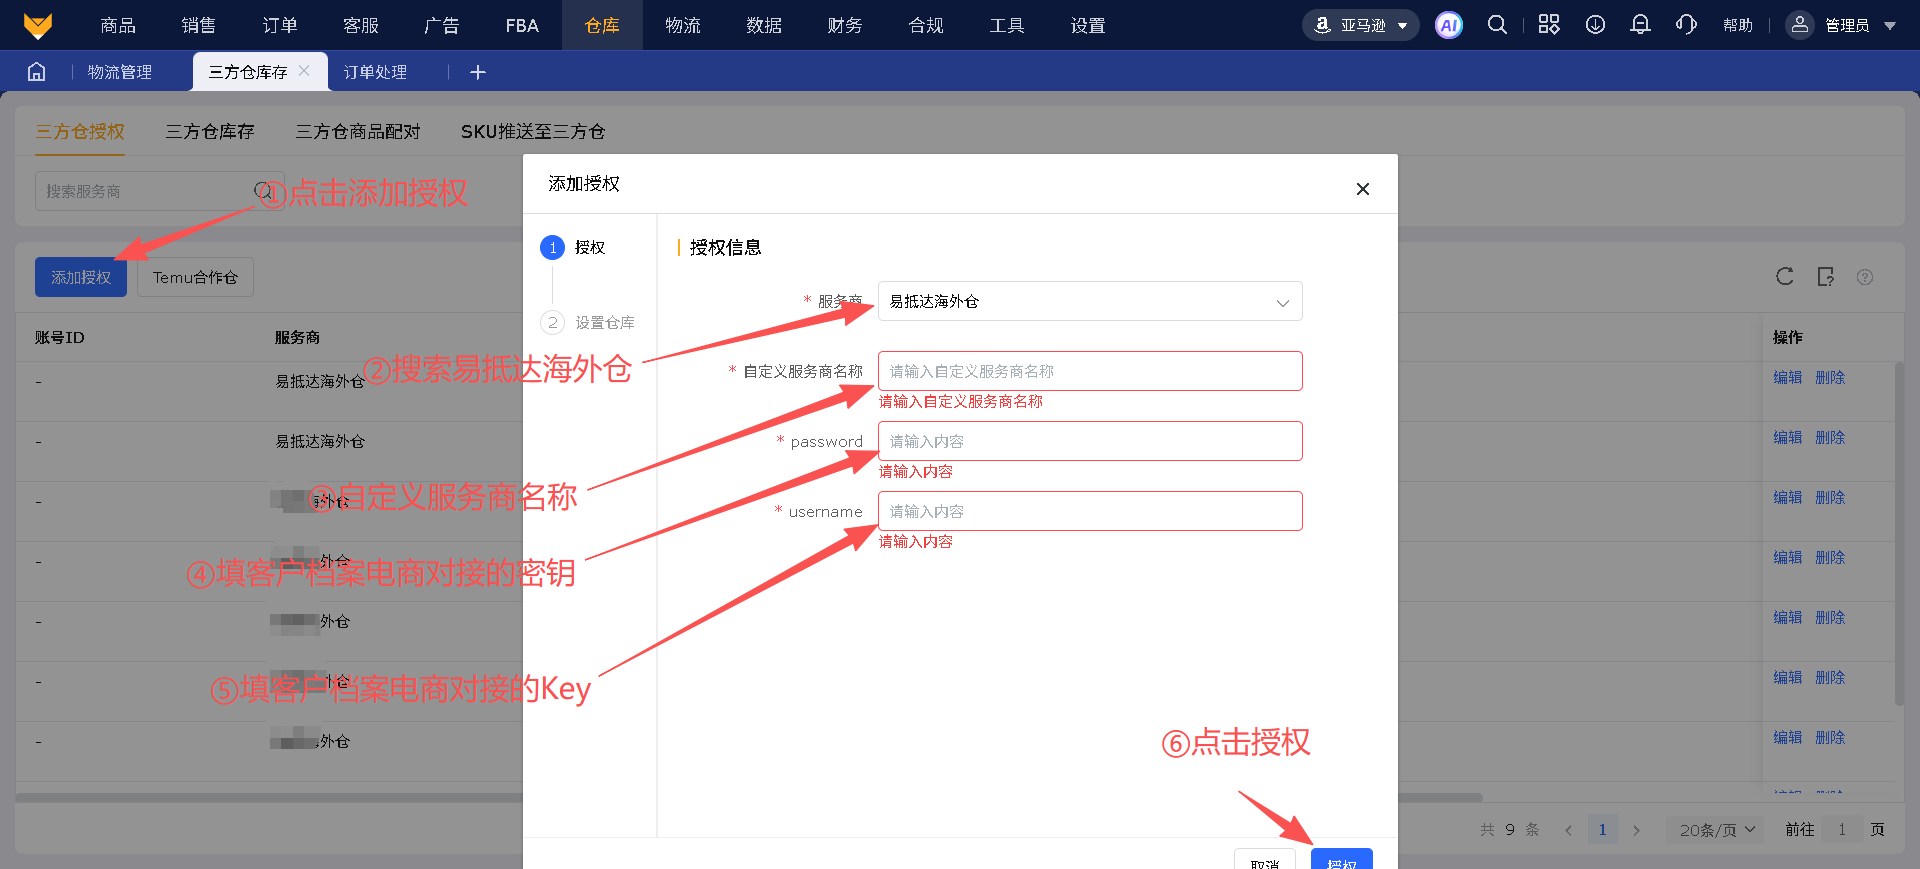Open the 仓库 menu

(602, 25)
